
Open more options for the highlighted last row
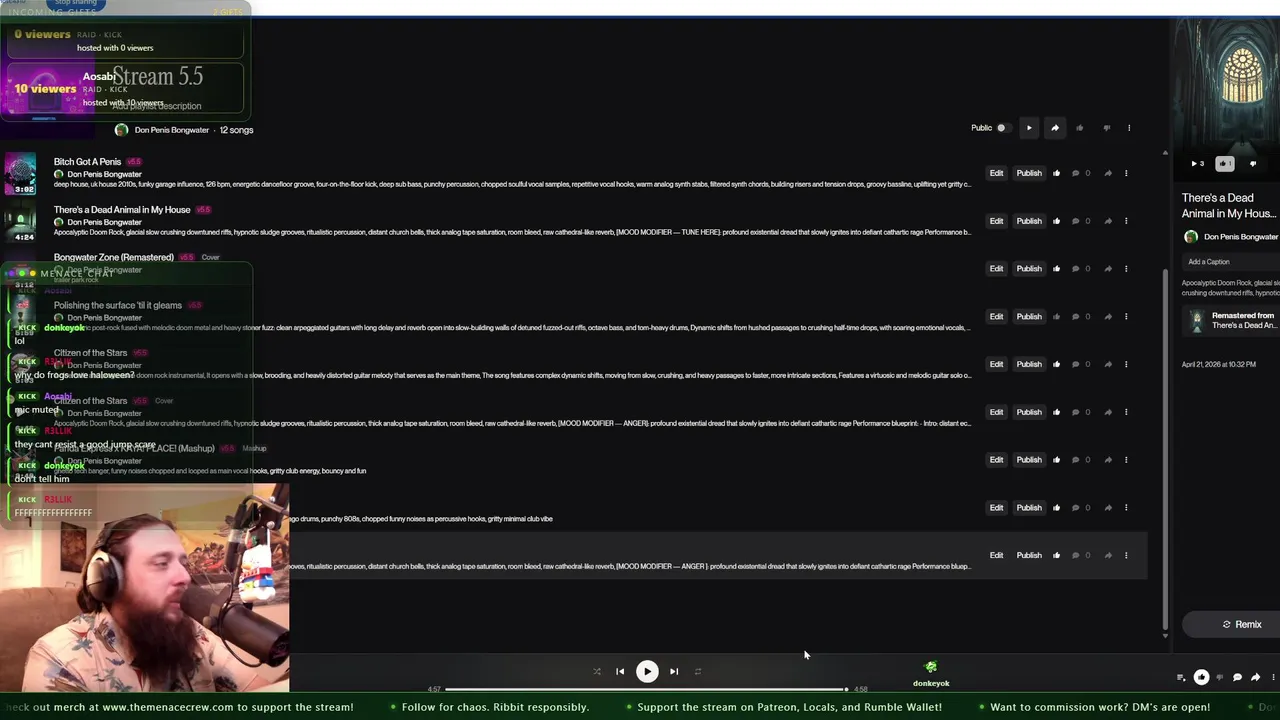click(x=1126, y=556)
